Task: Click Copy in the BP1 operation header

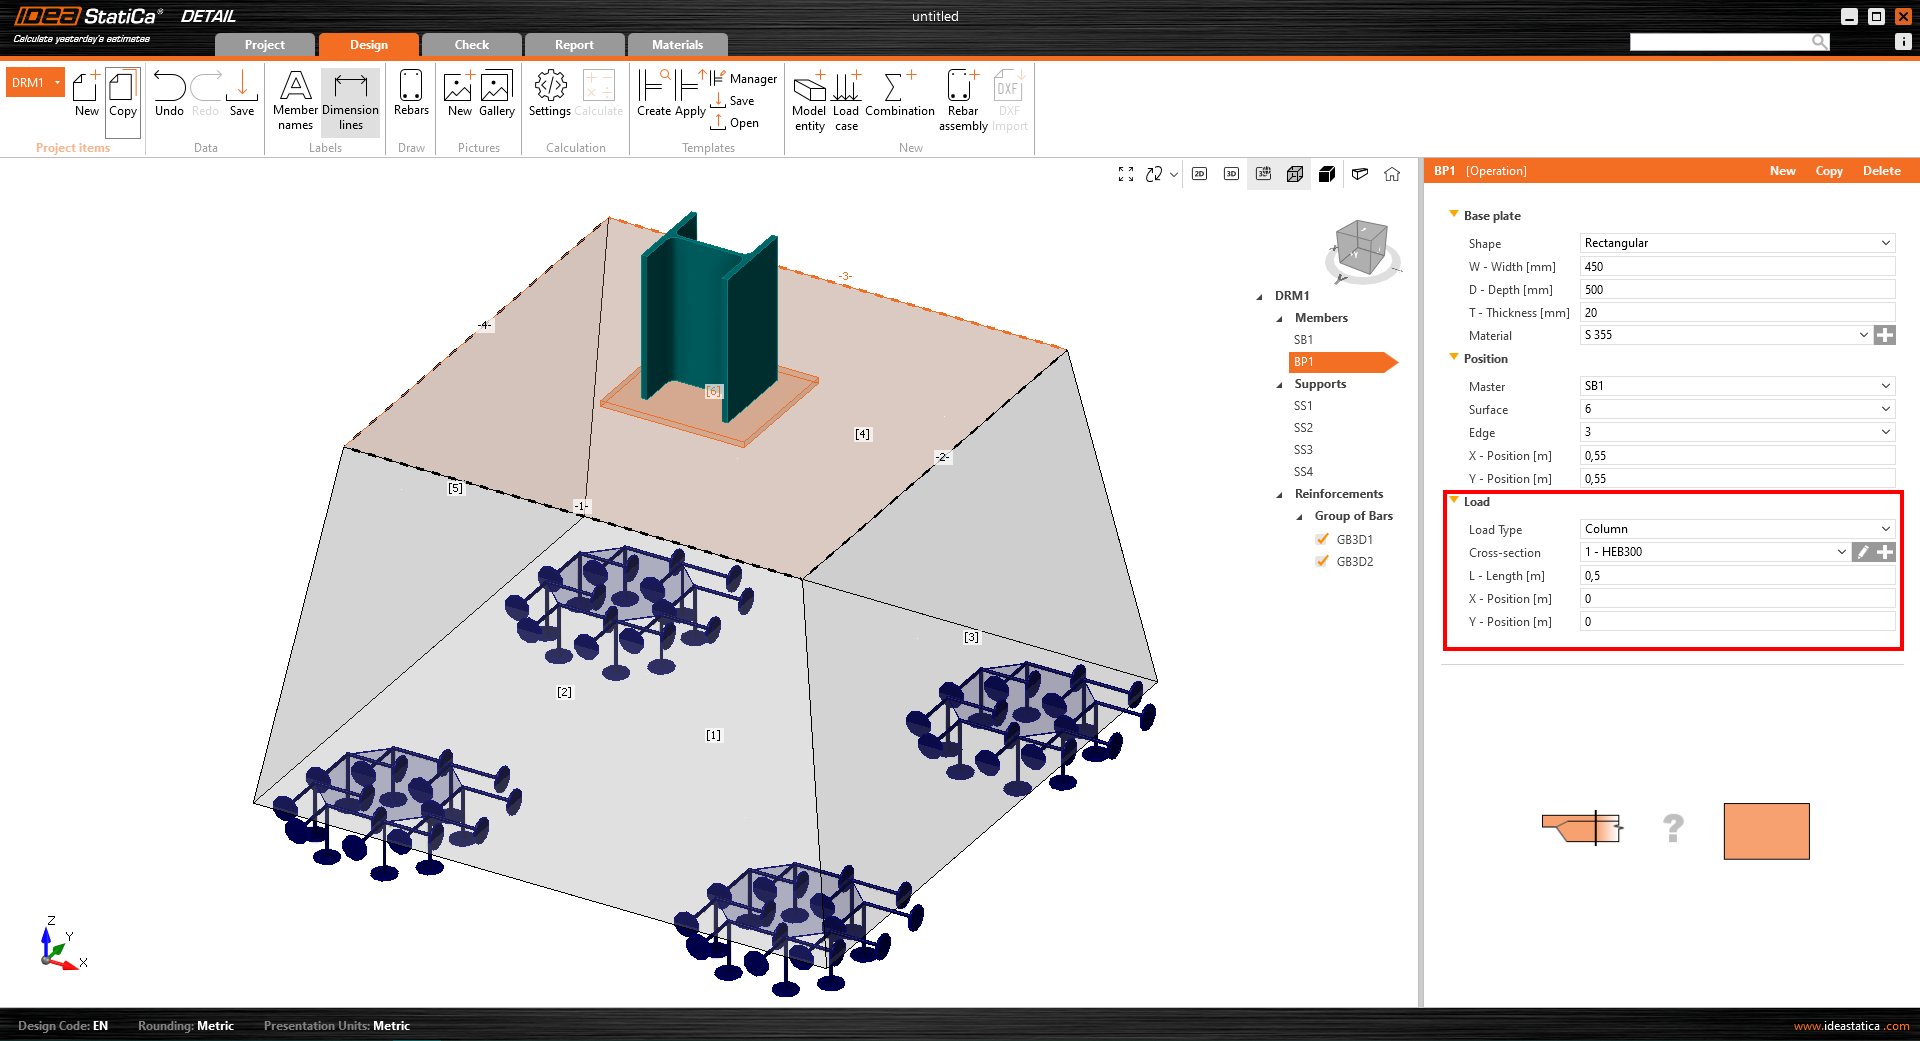Action: click(x=1828, y=171)
